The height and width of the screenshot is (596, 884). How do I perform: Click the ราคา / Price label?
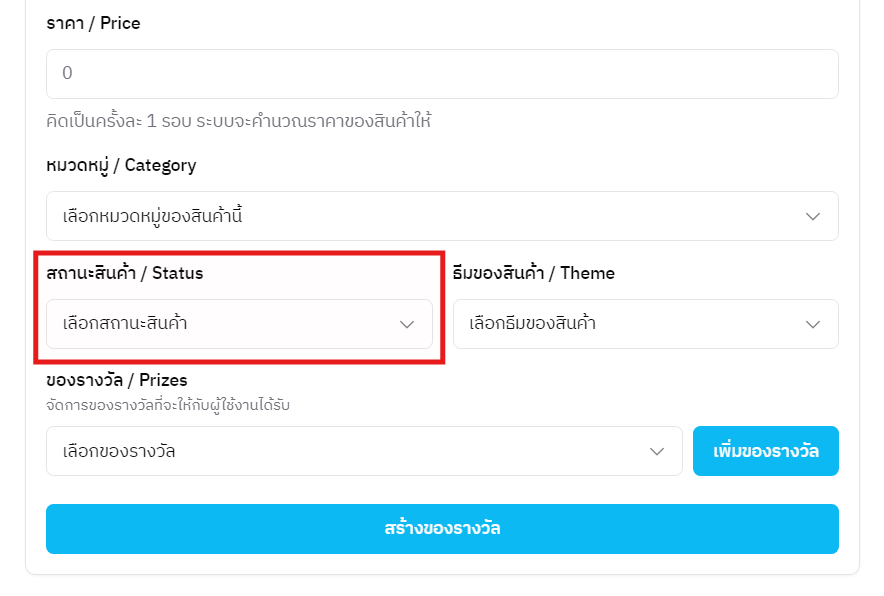click(x=93, y=23)
